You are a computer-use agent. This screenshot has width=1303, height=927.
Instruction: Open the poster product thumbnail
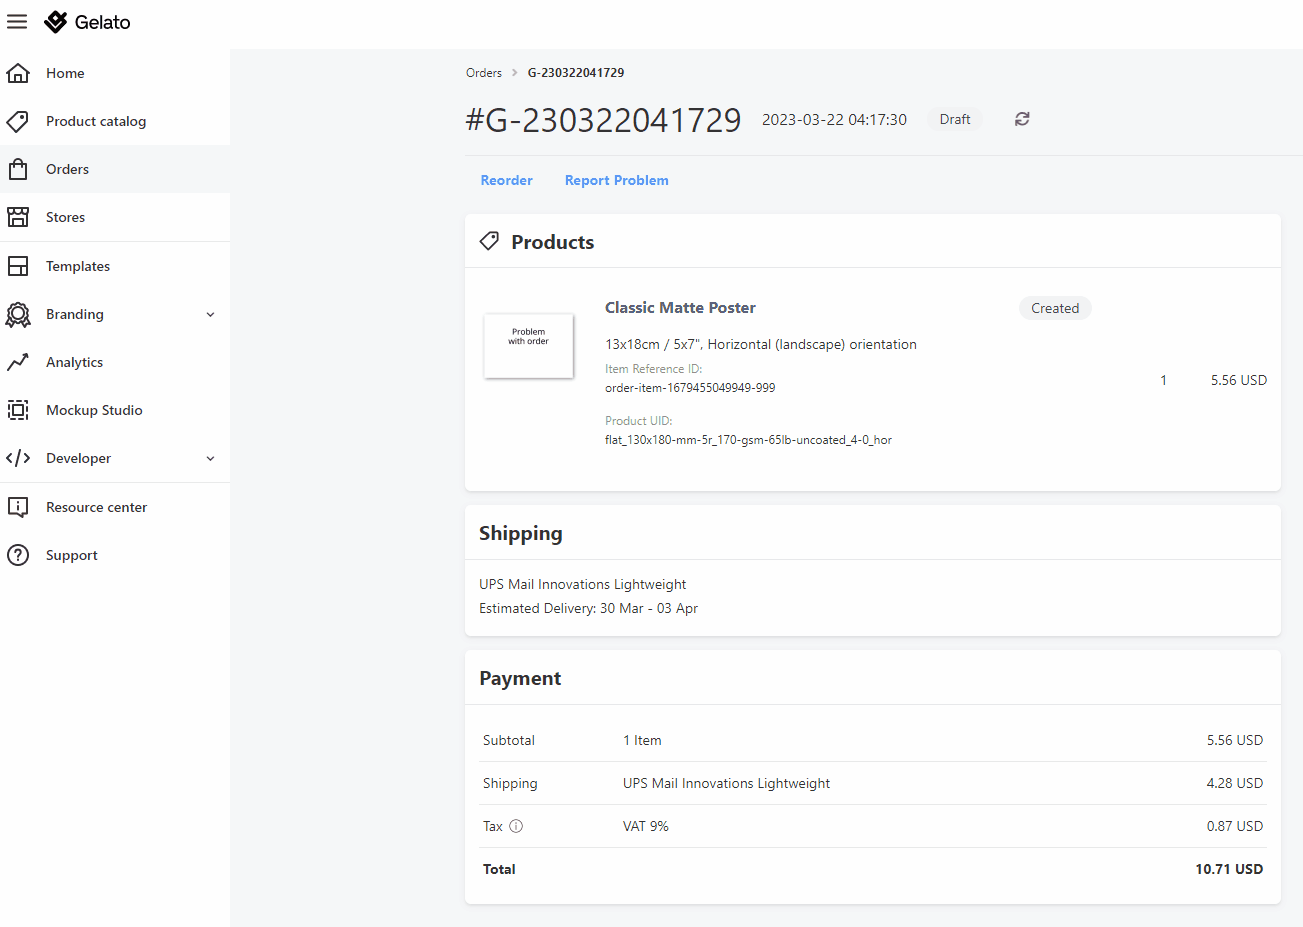(528, 346)
